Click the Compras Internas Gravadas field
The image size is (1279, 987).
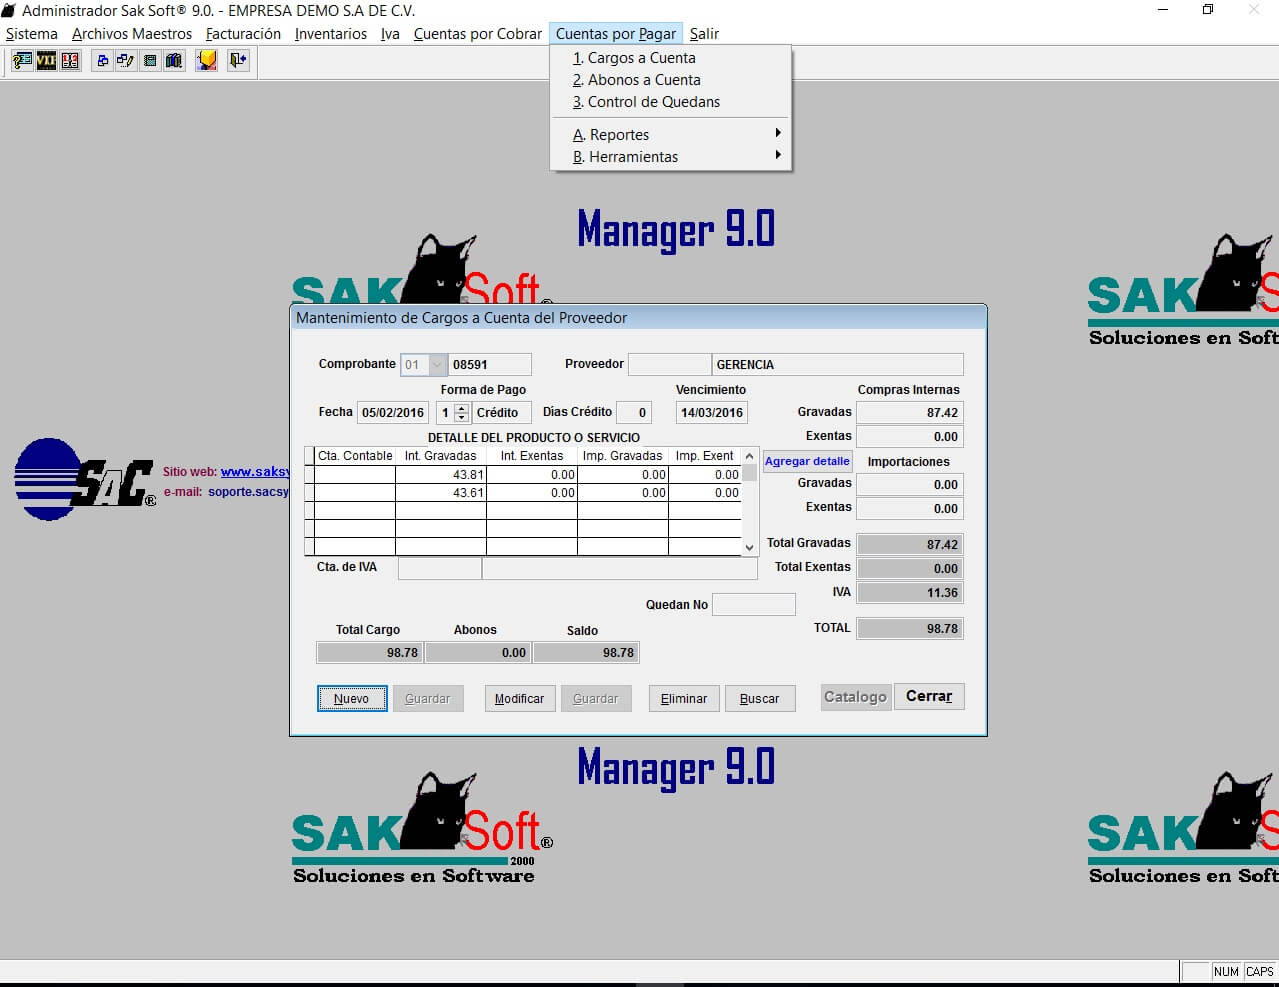click(910, 413)
